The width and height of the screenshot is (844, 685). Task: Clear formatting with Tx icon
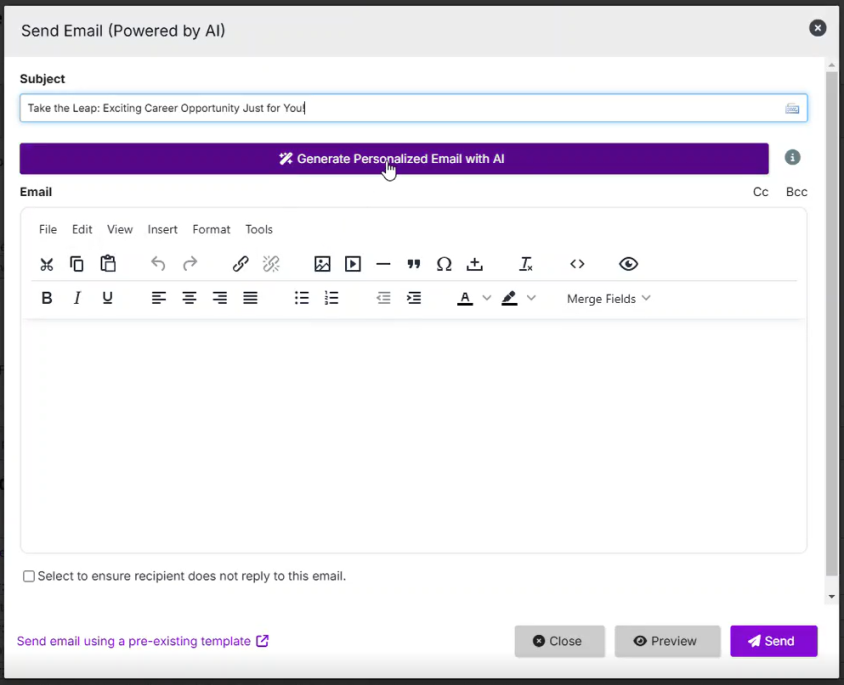[x=525, y=264]
